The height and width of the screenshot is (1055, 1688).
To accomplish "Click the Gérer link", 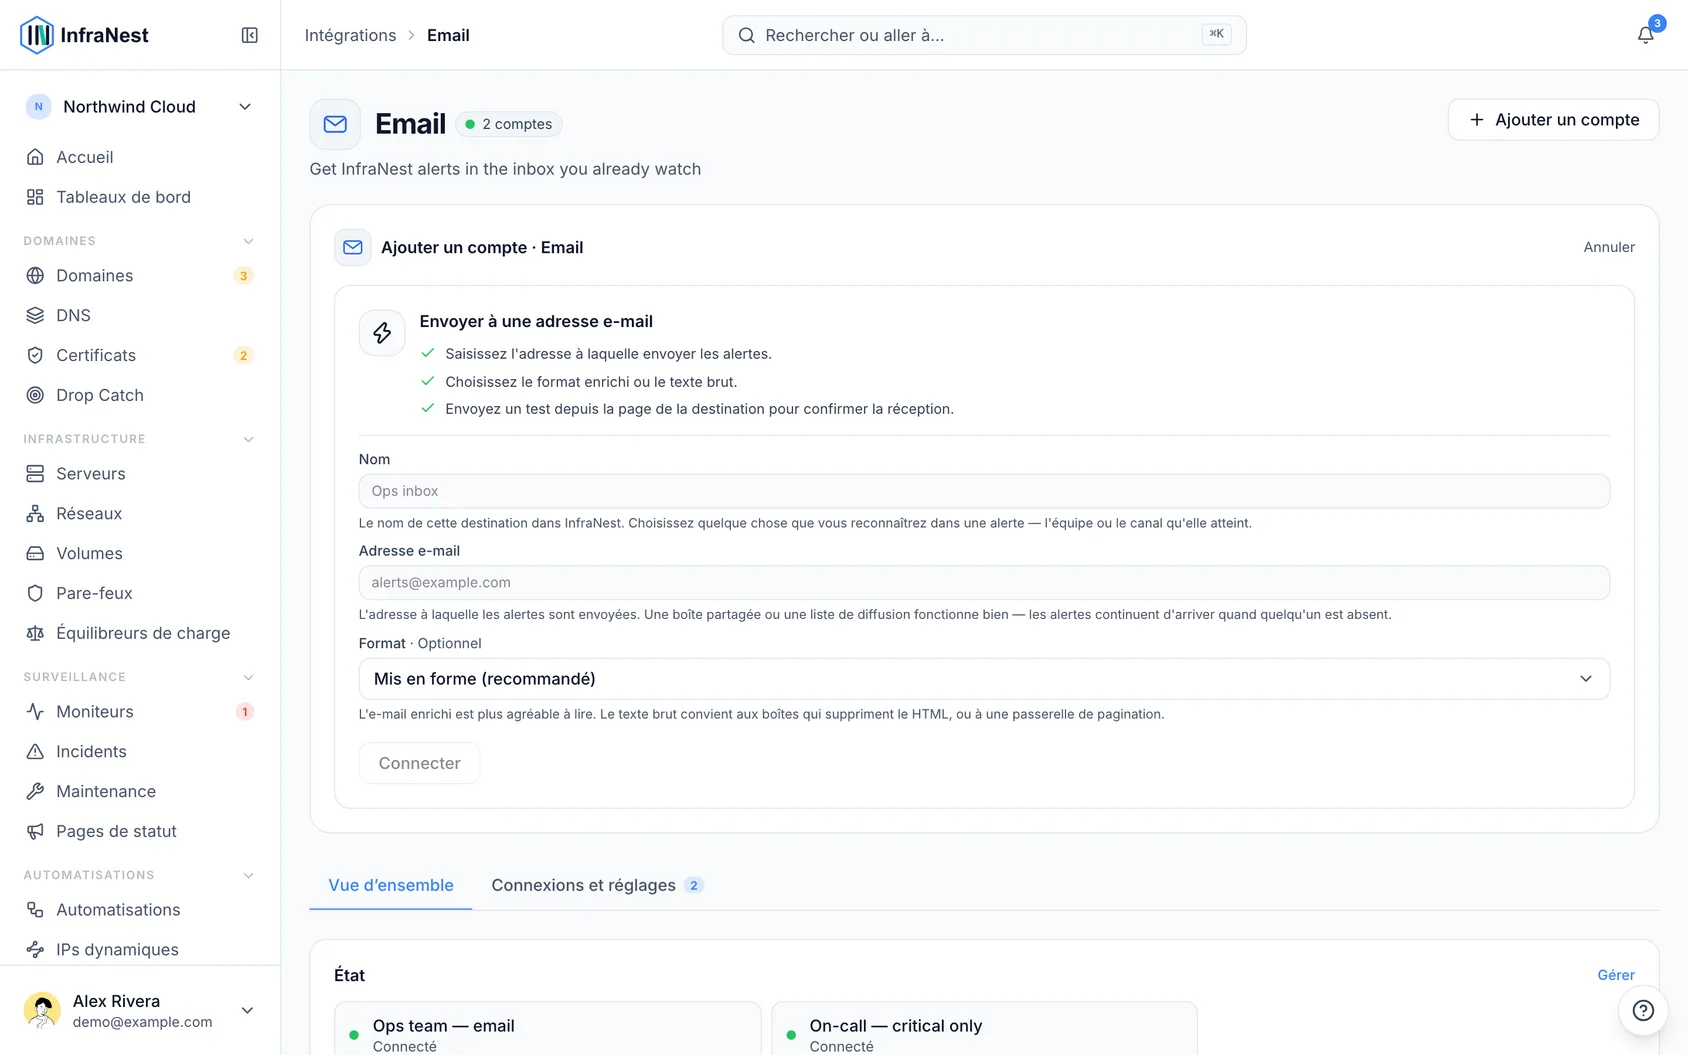I will point(1616,975).
